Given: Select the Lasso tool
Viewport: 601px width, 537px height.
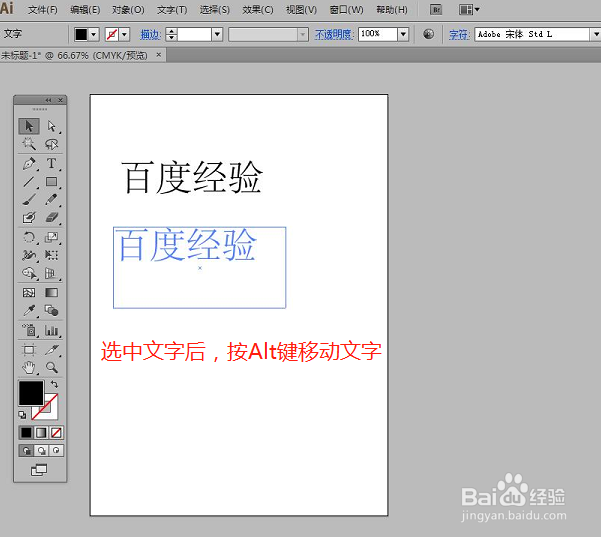Looking at the screenshot, I should click(51, 144).
